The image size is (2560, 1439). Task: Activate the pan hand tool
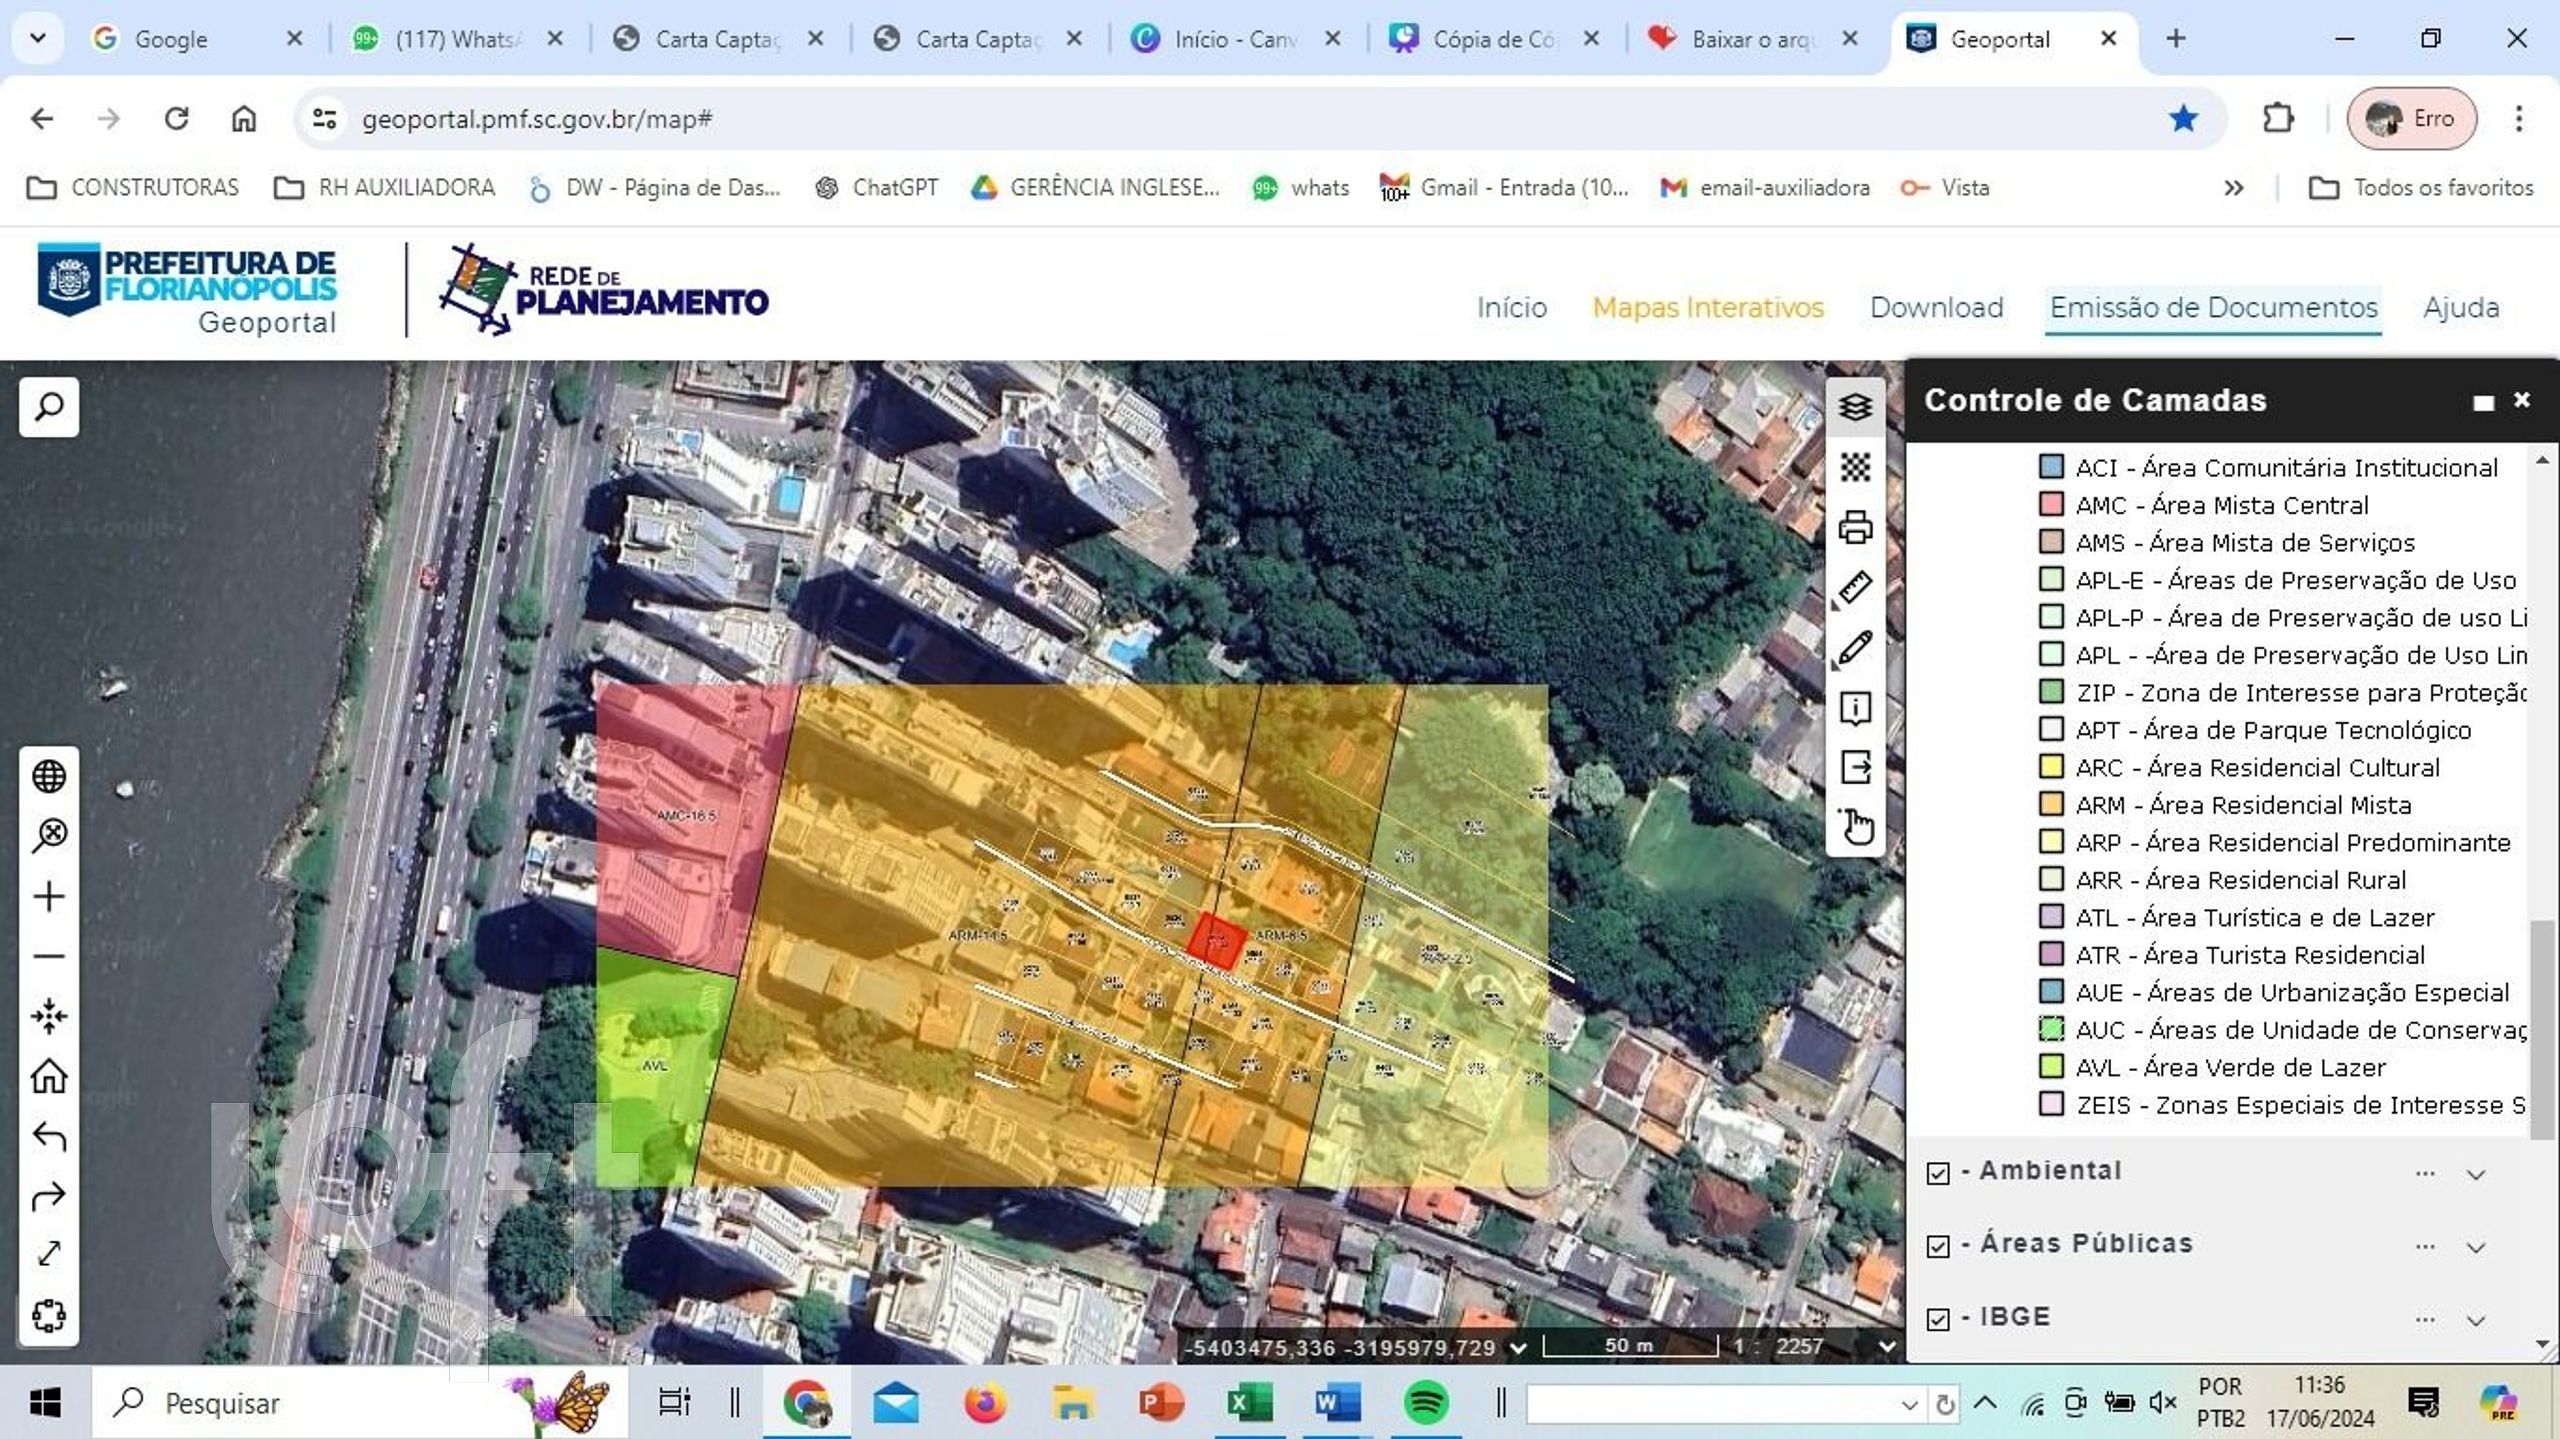coord(1857,828)
